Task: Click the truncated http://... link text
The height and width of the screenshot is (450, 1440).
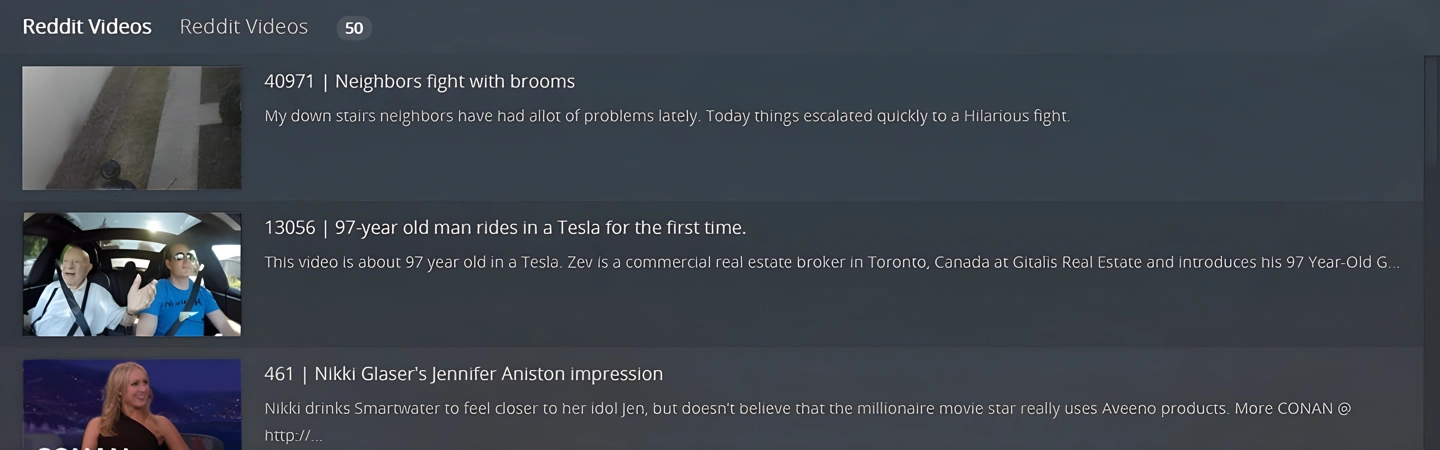Action: 293,435
